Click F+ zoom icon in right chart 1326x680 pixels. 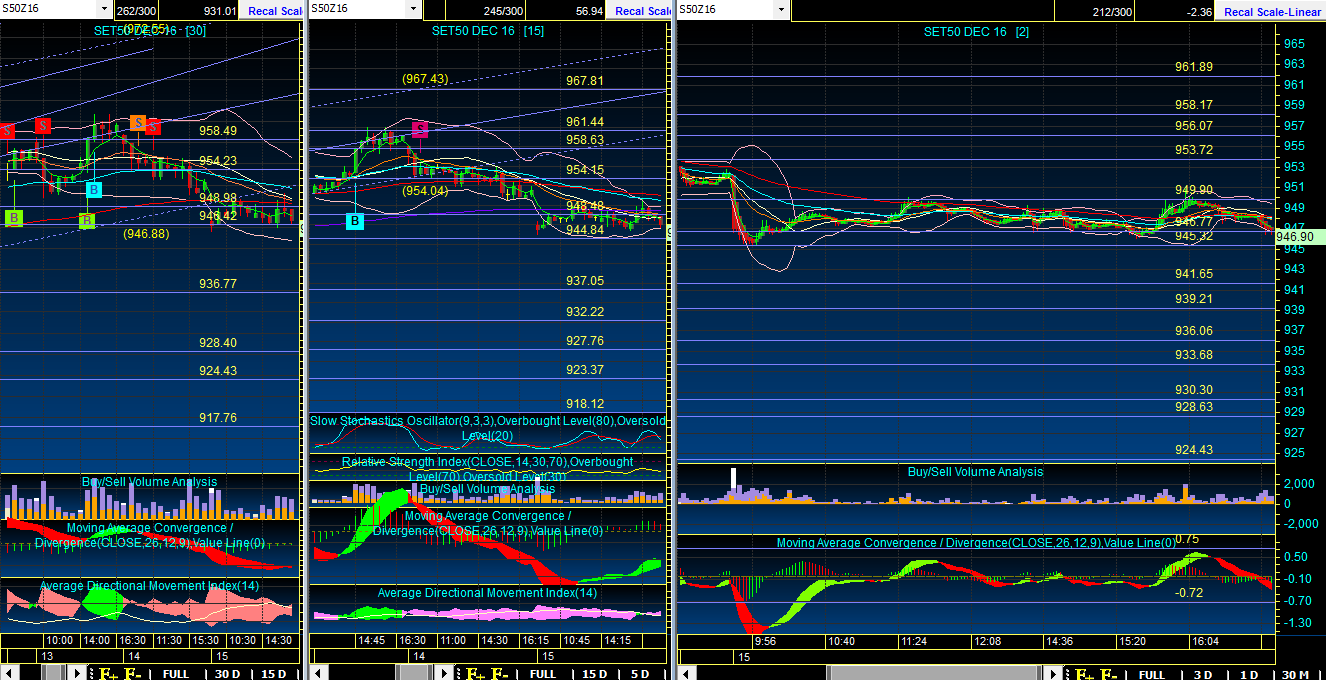1084,673
